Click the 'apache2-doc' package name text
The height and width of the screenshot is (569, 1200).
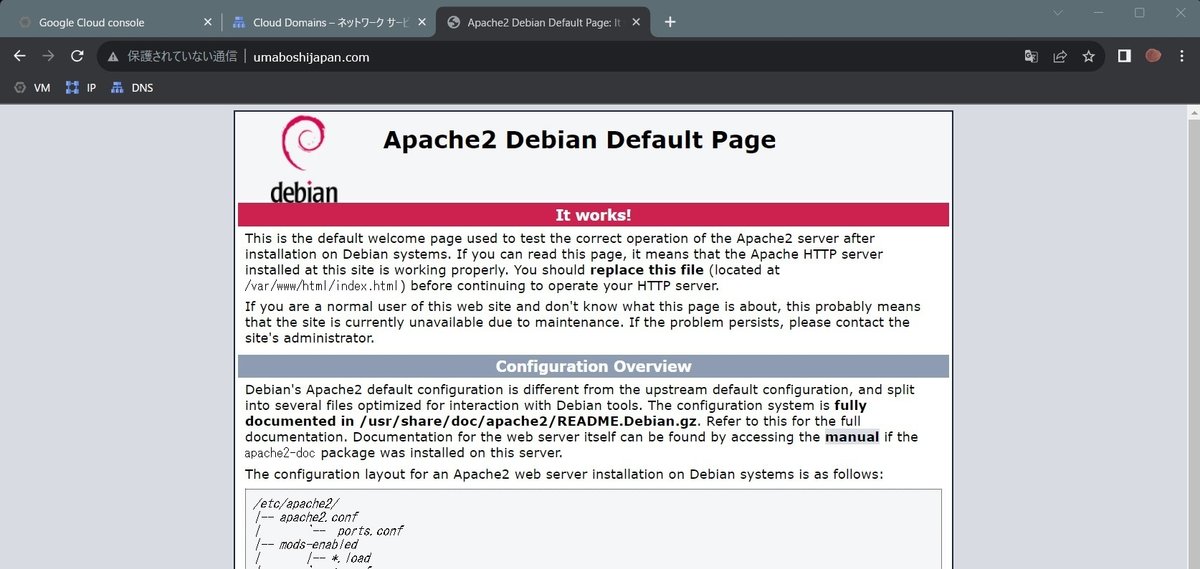tap(280, 453)
